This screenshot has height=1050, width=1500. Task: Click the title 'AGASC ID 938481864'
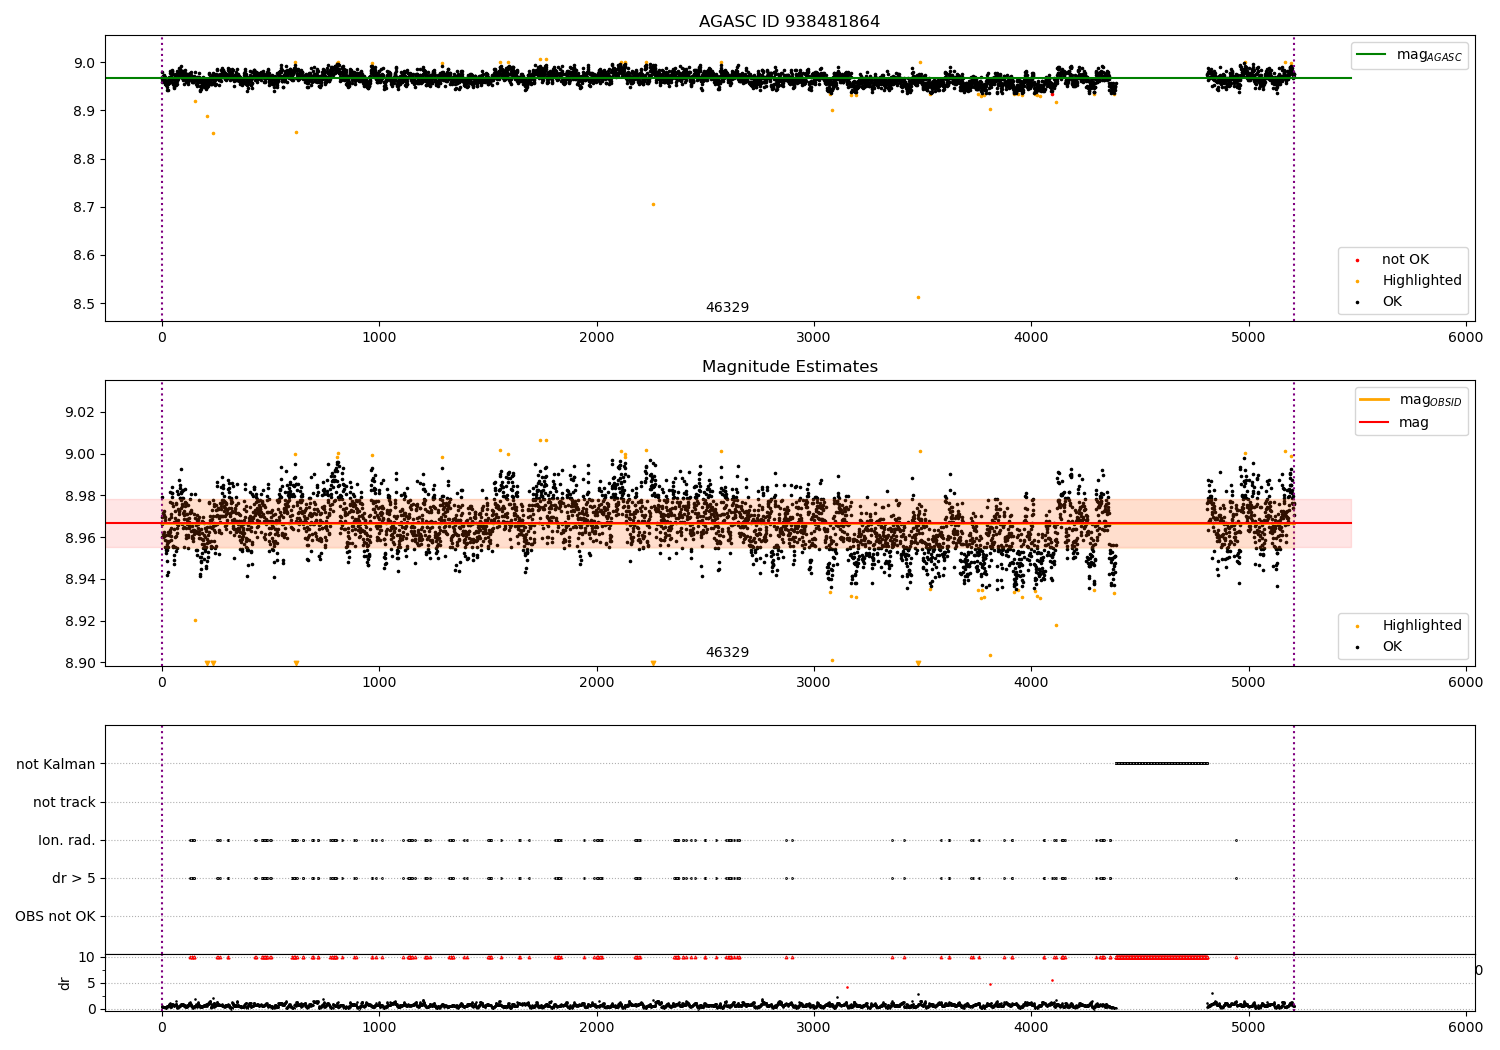(x=789, y=22)
